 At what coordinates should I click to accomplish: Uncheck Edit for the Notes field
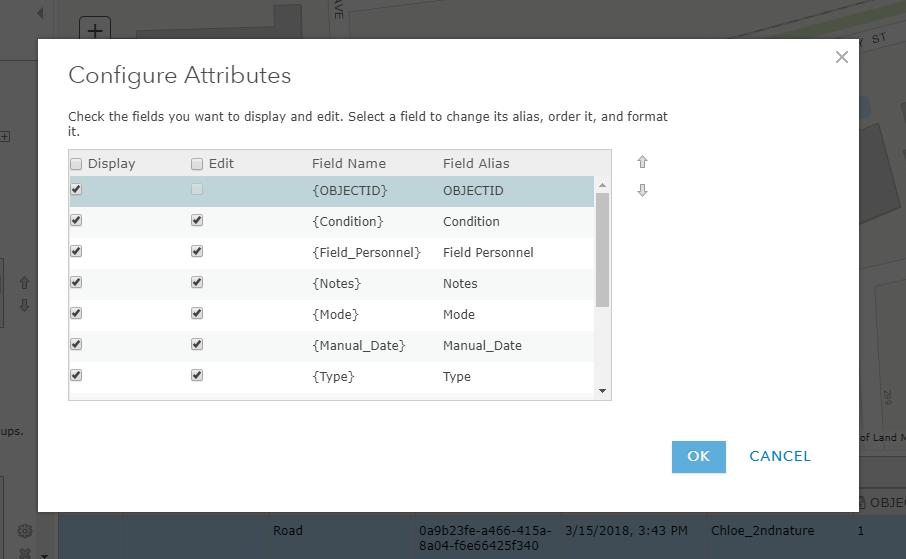pyautogui.click(x=197, y=283)
